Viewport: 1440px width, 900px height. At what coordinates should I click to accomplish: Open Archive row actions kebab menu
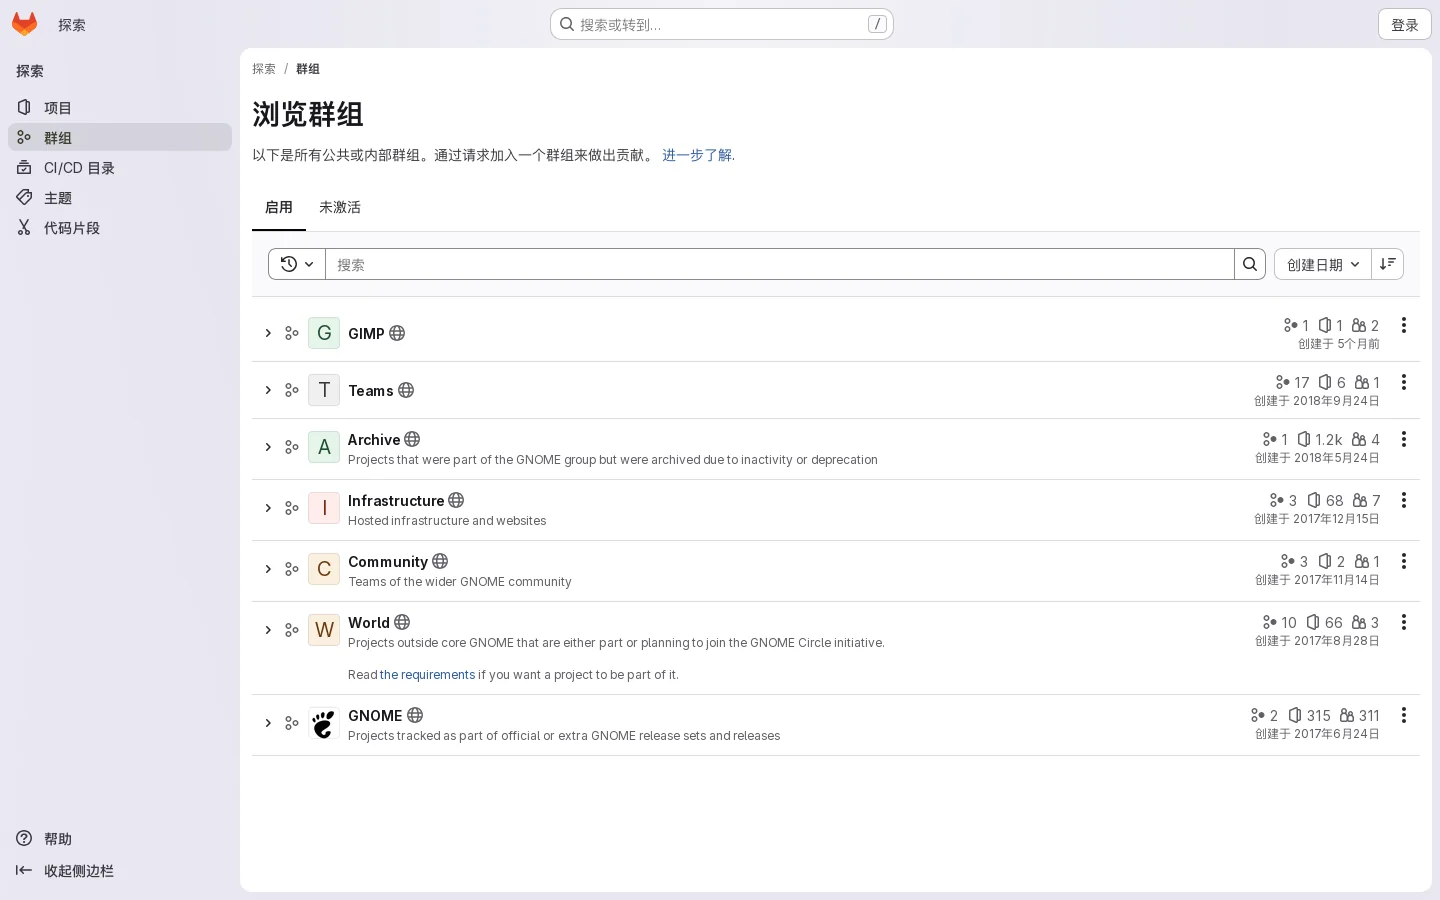(x=1404, y=439)
